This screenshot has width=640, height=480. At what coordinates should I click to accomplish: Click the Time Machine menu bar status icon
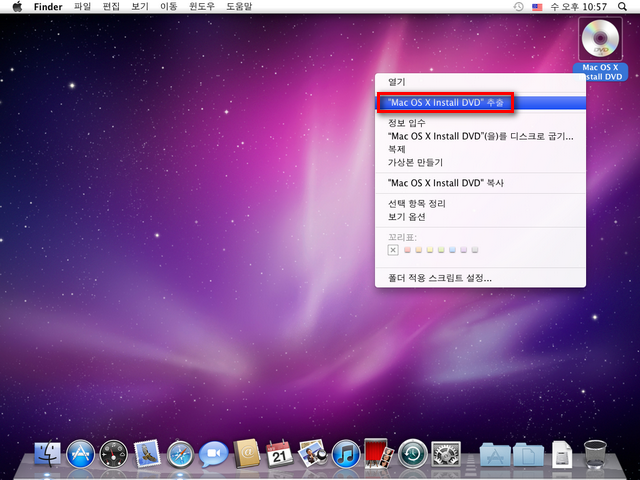tap(518, 7)
